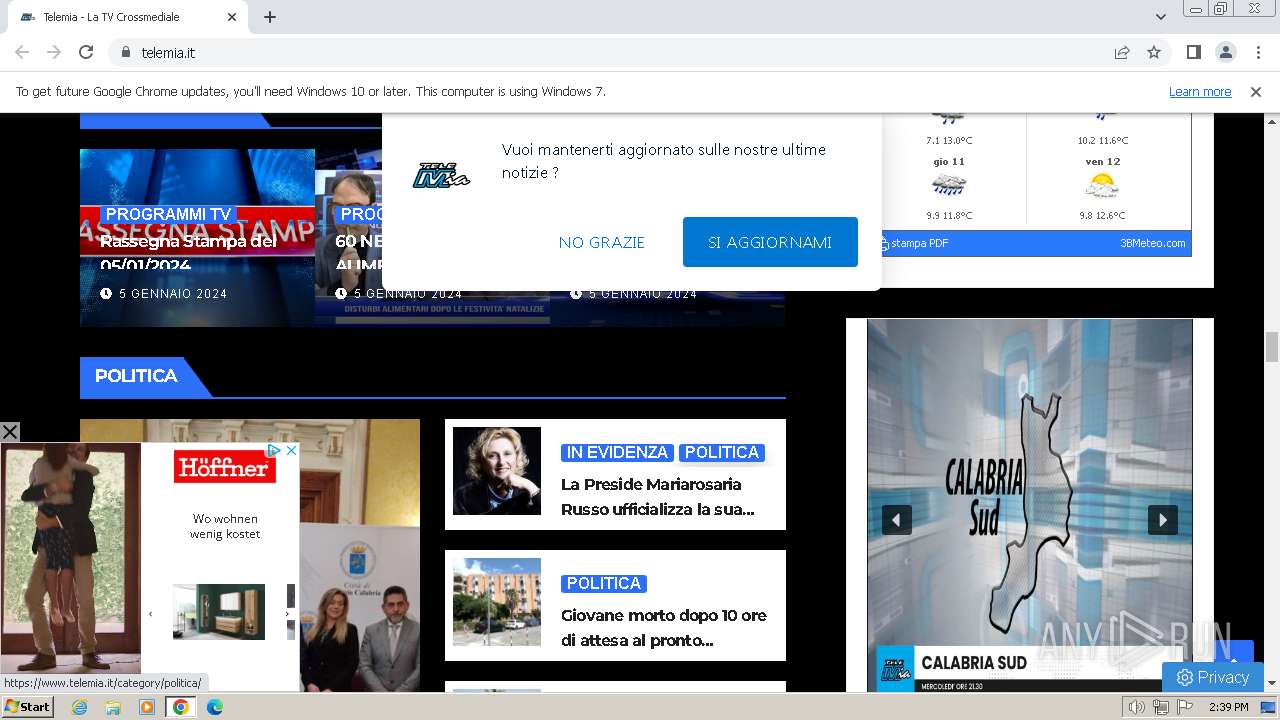Screen dimensions: 1280x720
Task: Go to previous product in Höffner ad
Action: coord(151,613)
